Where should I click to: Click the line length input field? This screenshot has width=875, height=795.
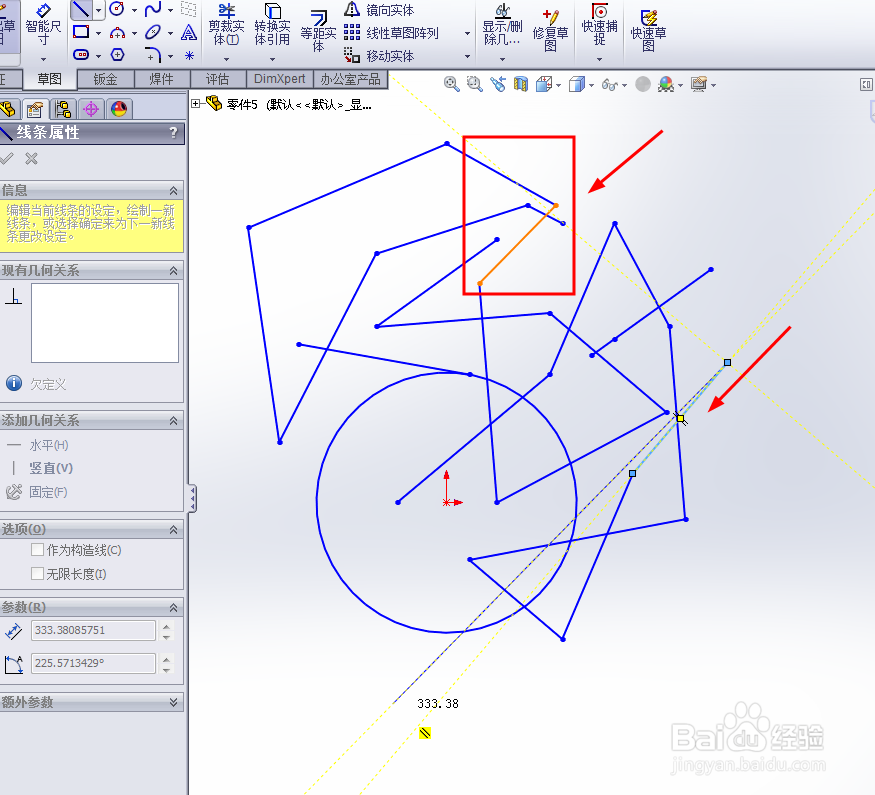coord(93,630)
